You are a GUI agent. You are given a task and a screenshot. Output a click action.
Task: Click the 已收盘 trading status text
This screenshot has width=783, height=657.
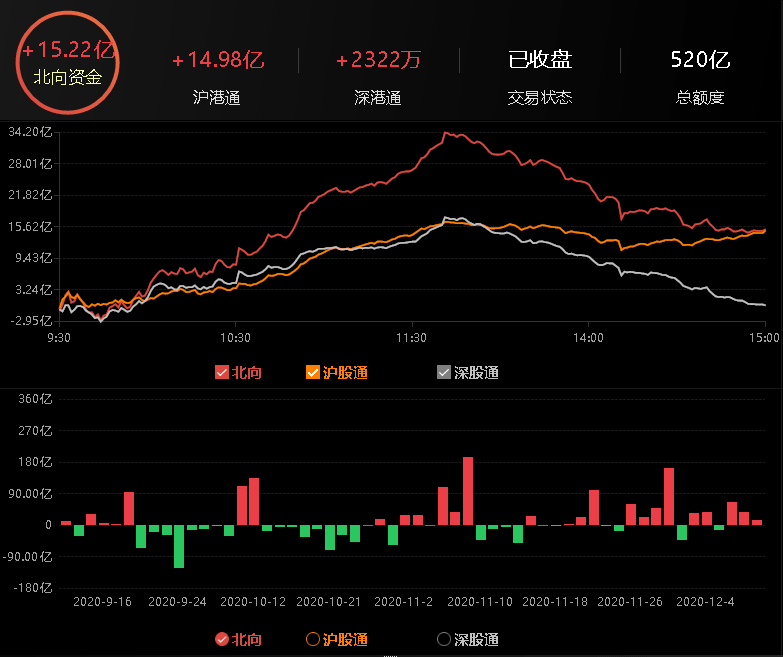point(540,60)
